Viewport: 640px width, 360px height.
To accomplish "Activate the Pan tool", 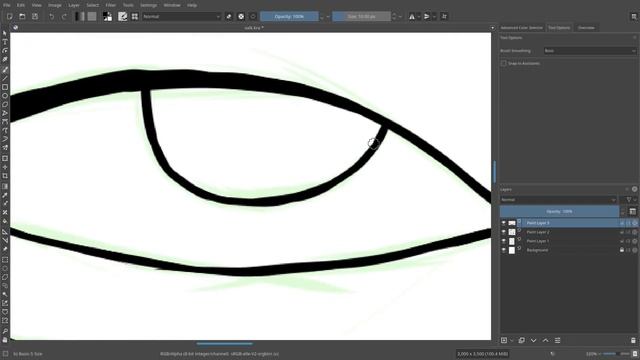I will [5, 340].
